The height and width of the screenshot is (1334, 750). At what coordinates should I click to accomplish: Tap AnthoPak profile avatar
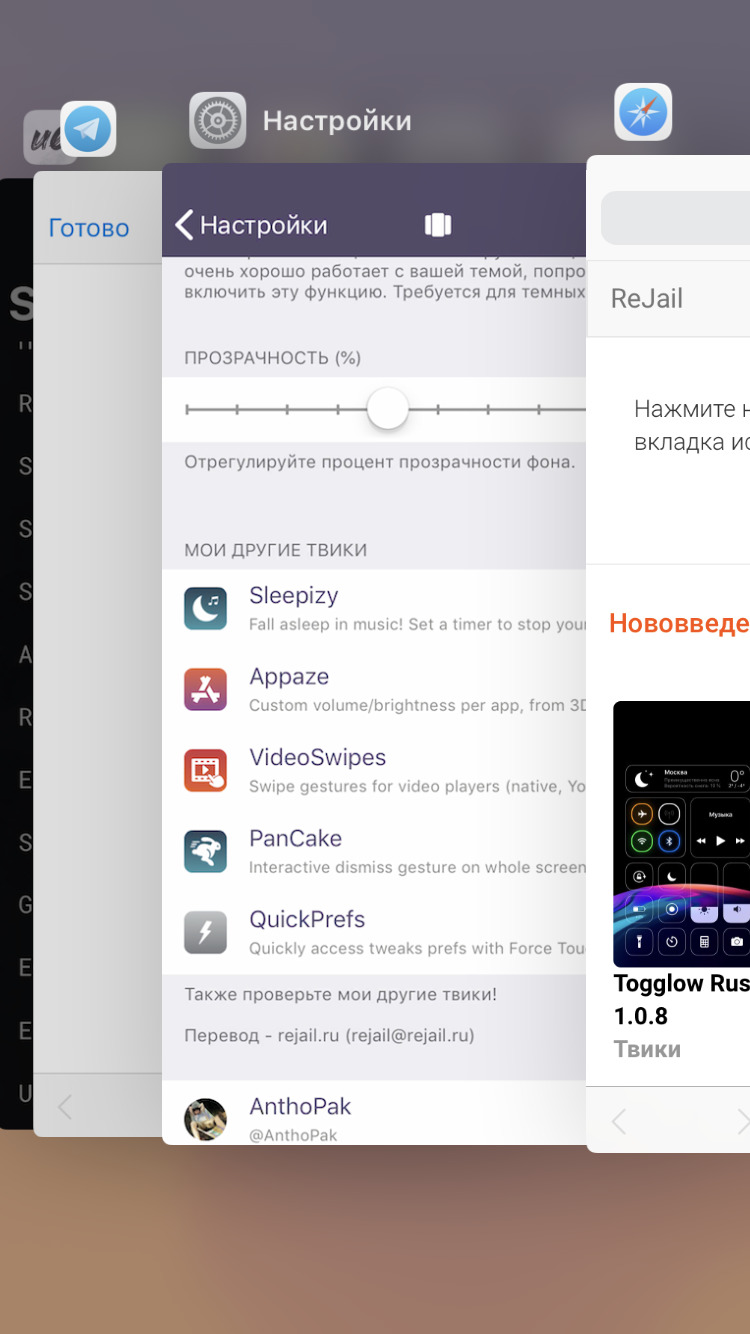pyautogui.click(x=206, y=1119)
